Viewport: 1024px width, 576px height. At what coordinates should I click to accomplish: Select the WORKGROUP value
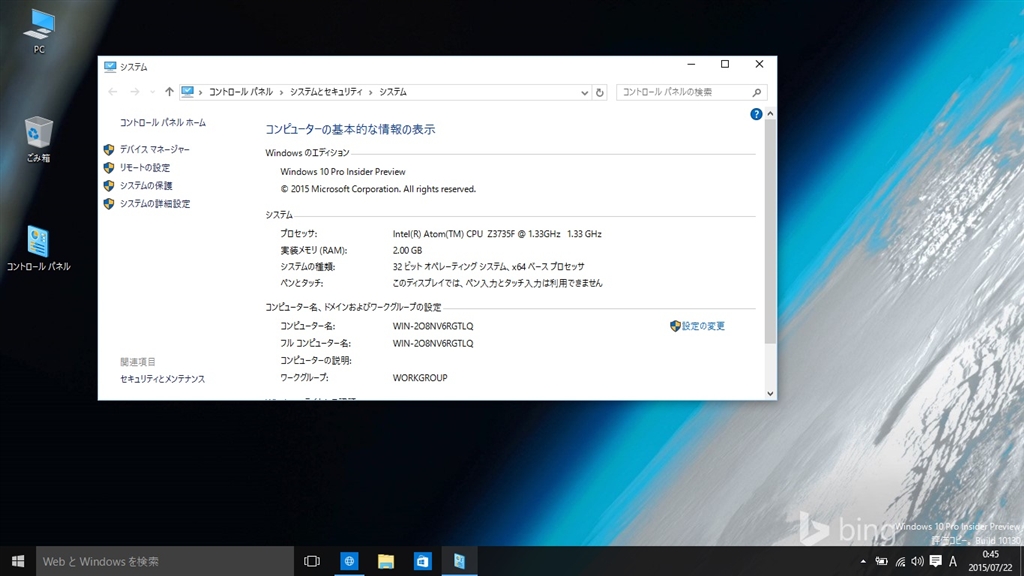pyautogui.click(x=420, y=377)
